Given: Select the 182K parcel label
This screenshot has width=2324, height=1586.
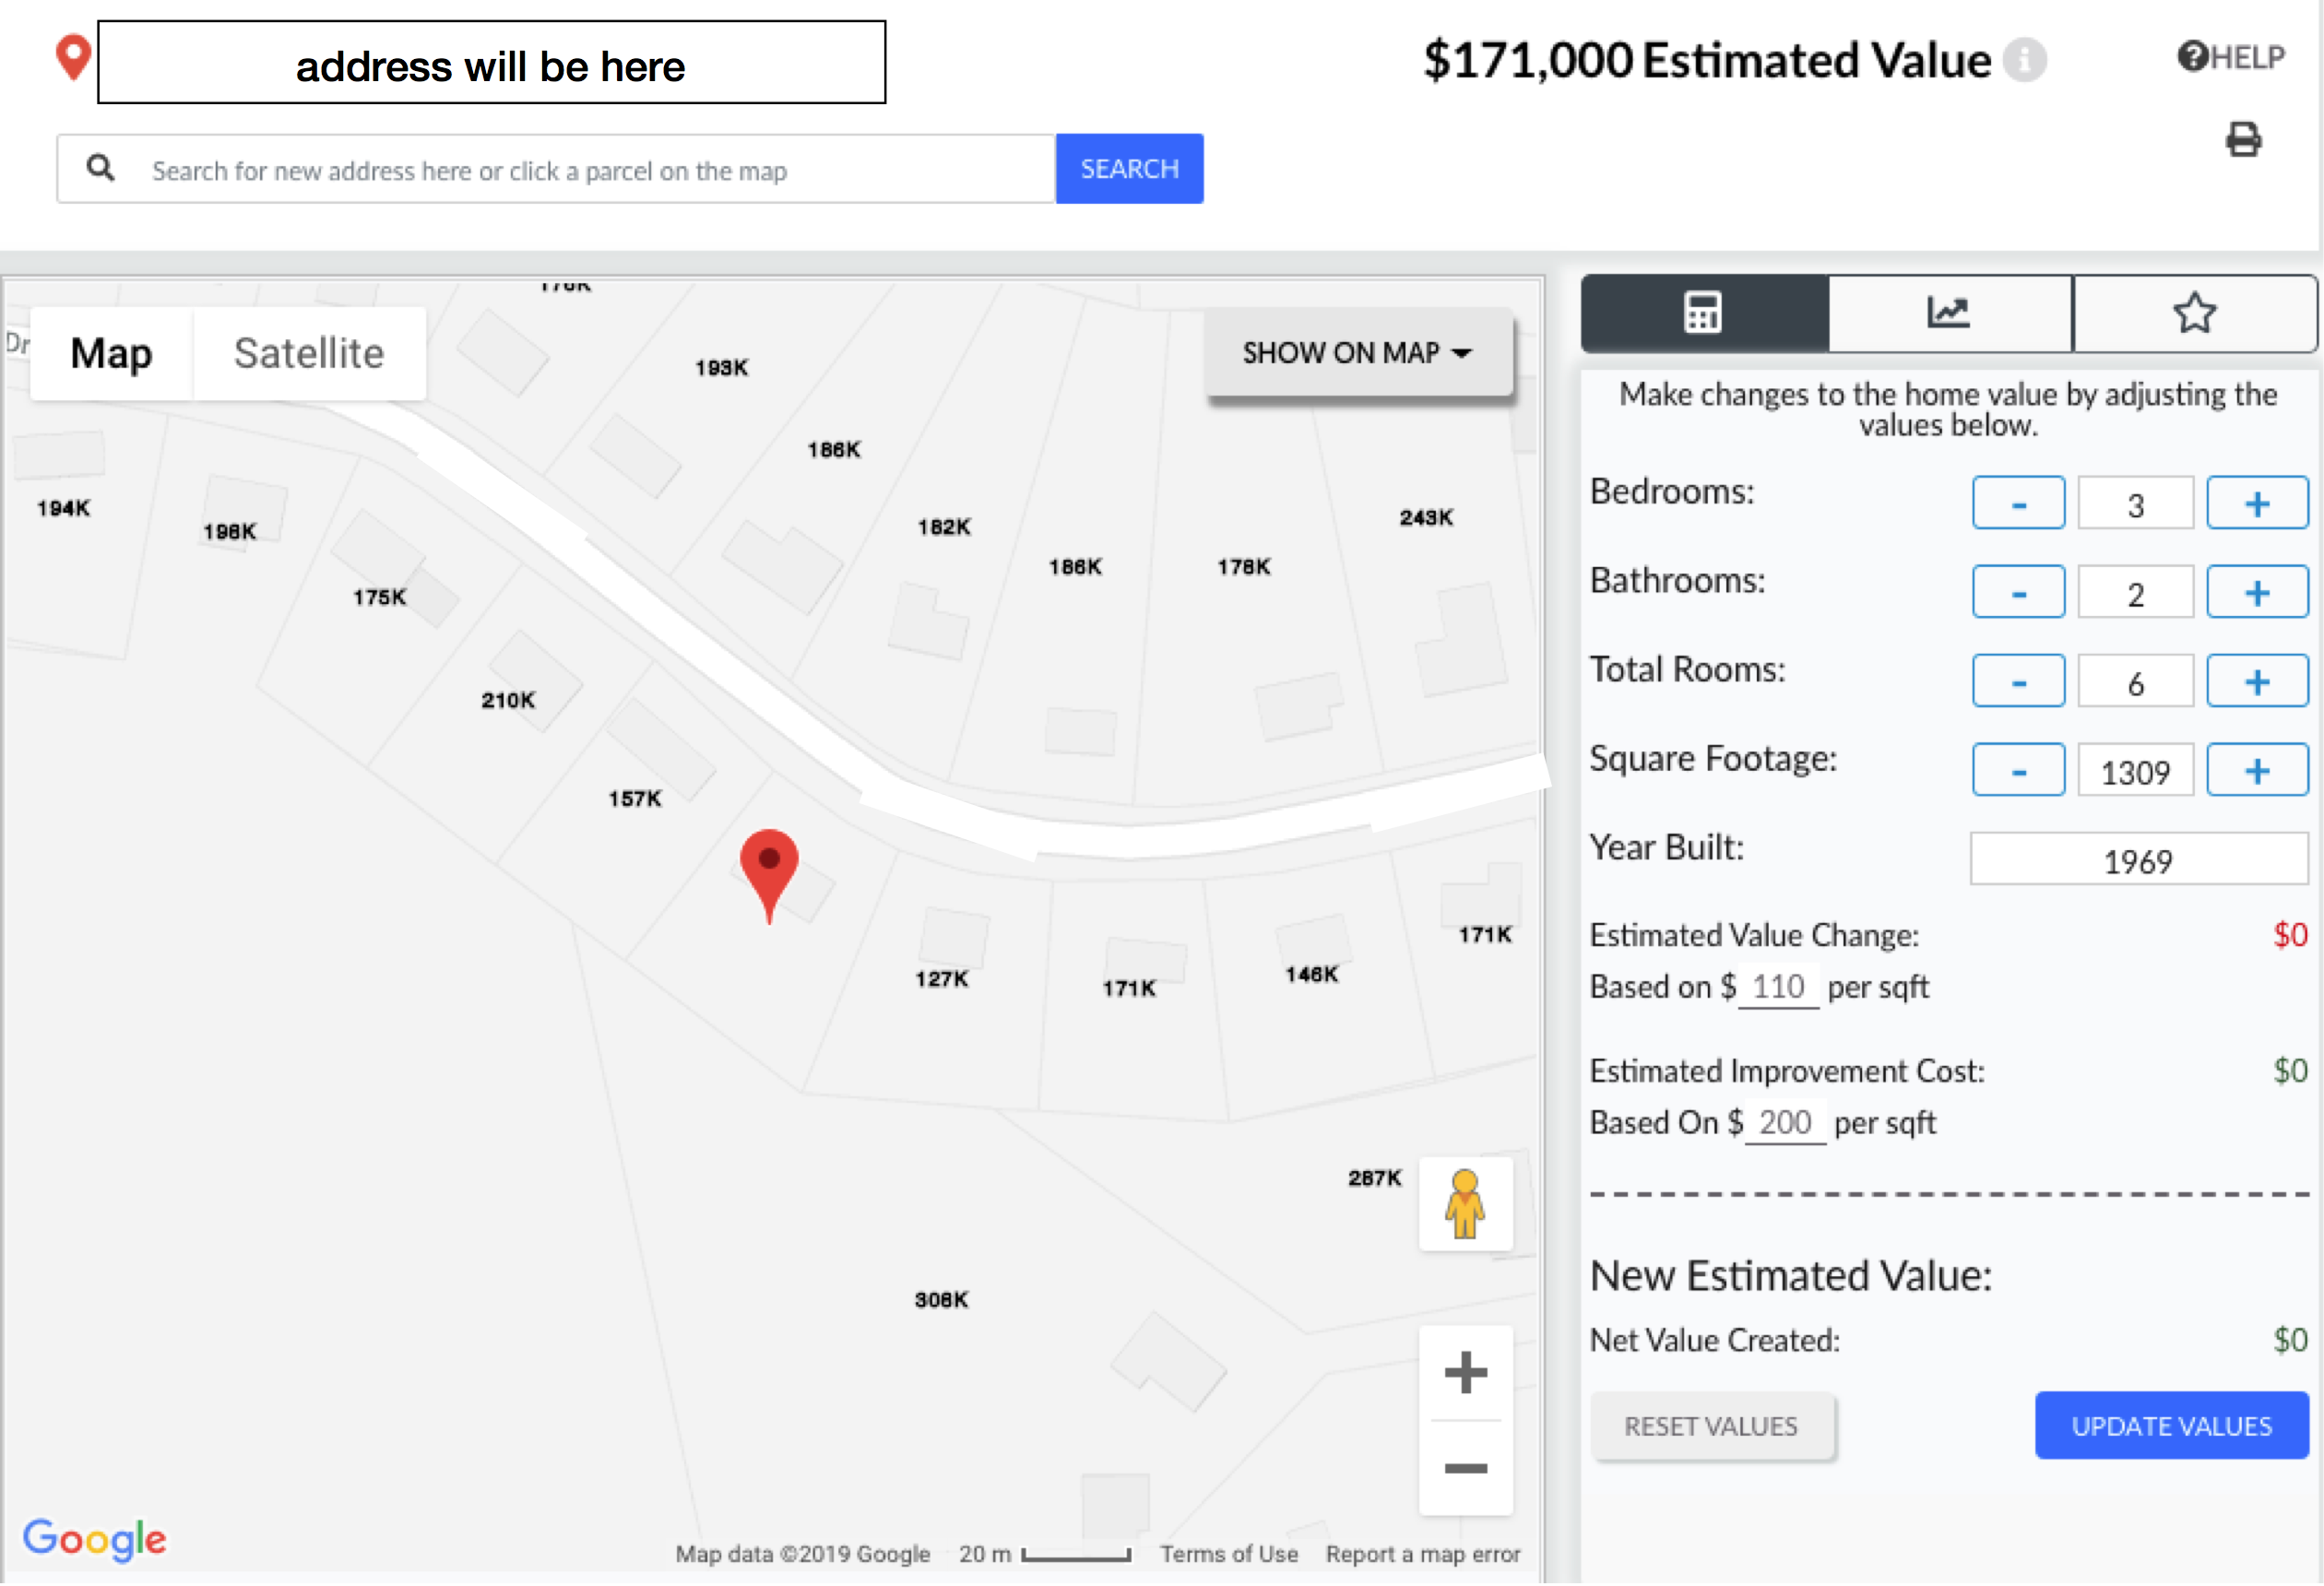Looking at the screenshot, I should [x=945, y=527].
